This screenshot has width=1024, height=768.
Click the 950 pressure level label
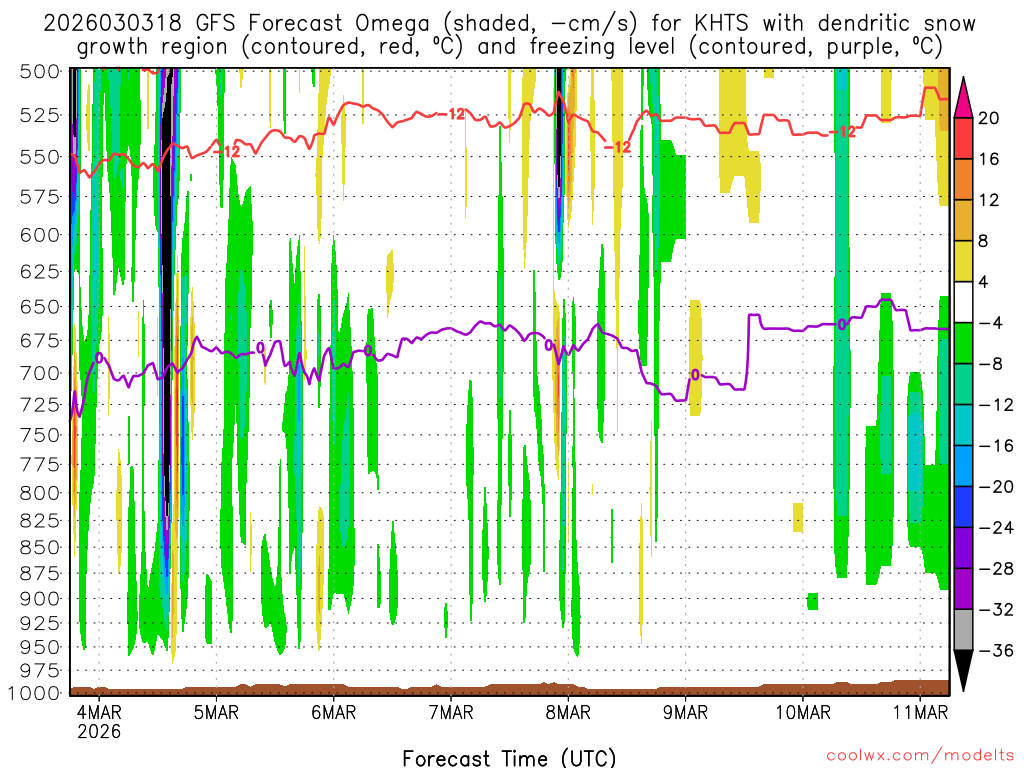pos(40,647)
